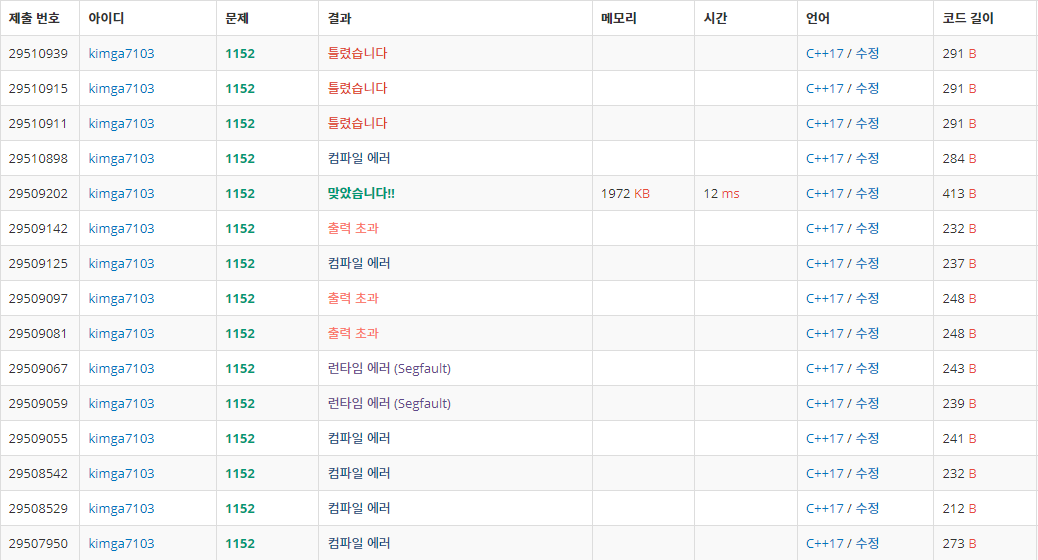The image size is (1038, 560).
Task: Click 수정 link in submission 29509125 row
Action: [867, 264]
